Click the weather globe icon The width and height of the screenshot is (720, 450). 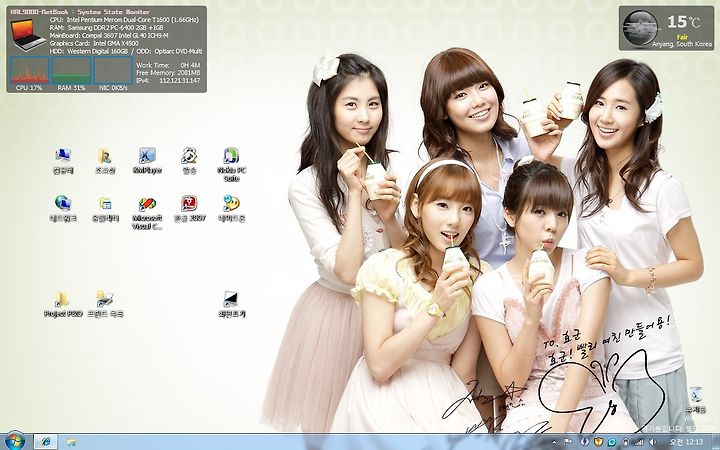pyautogui.click(x=641, y=27)
